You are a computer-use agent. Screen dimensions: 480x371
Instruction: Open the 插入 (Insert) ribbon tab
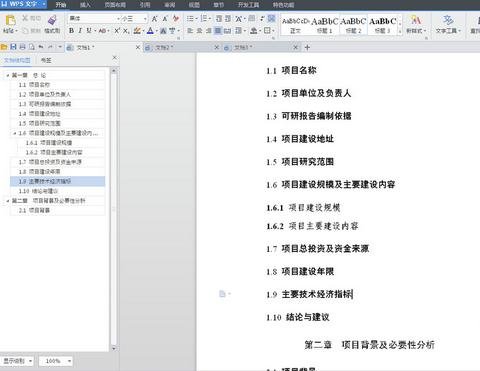pyautogui.click(x=85, y=5)
